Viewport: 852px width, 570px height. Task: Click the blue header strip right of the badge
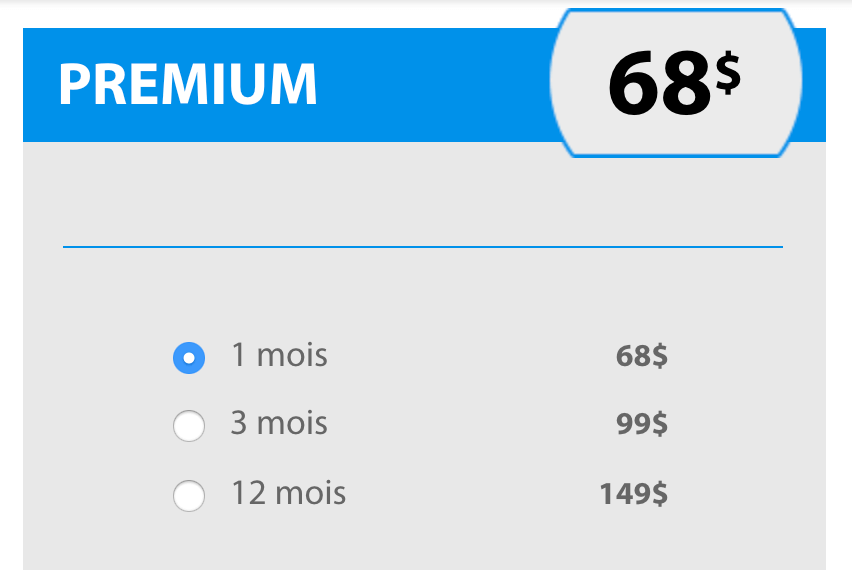click(x=813, y=85)
